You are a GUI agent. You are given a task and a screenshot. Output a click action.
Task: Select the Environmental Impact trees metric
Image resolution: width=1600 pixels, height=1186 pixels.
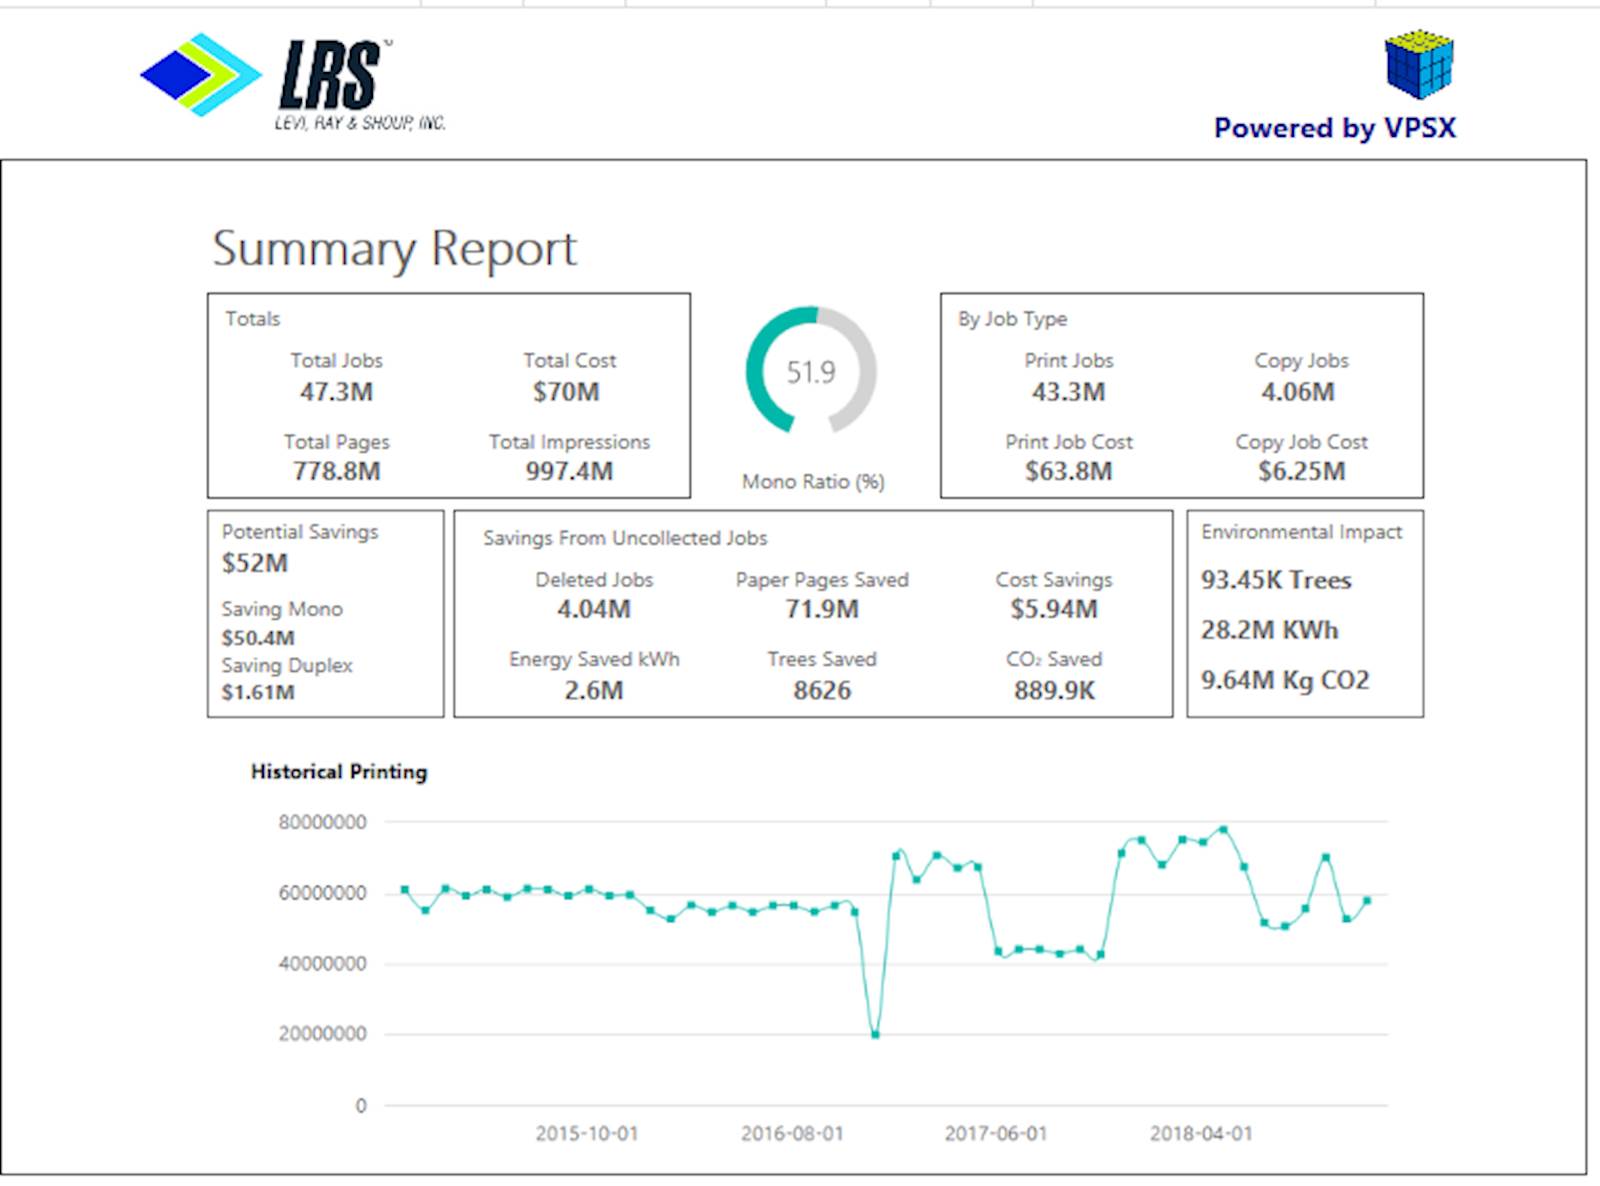[1277, 580]
